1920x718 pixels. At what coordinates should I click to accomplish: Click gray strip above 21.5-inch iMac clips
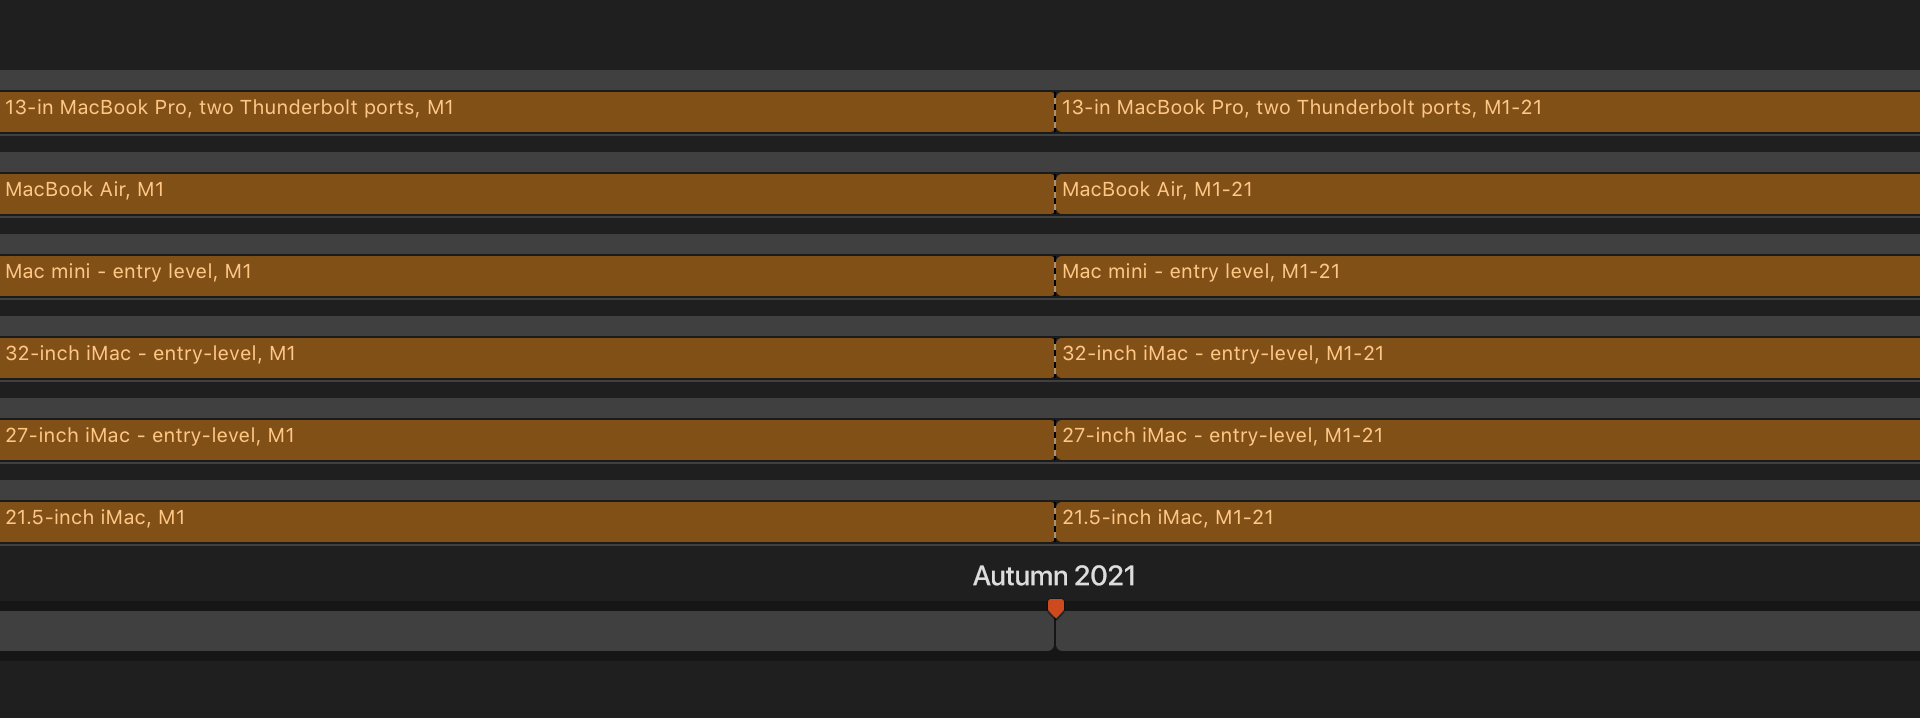pos(960,490)
